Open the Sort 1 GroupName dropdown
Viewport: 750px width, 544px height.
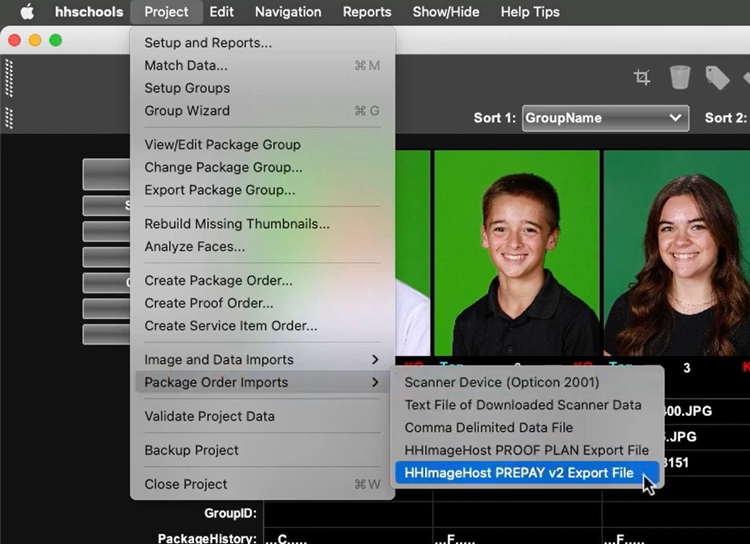(x=605, y=118)
